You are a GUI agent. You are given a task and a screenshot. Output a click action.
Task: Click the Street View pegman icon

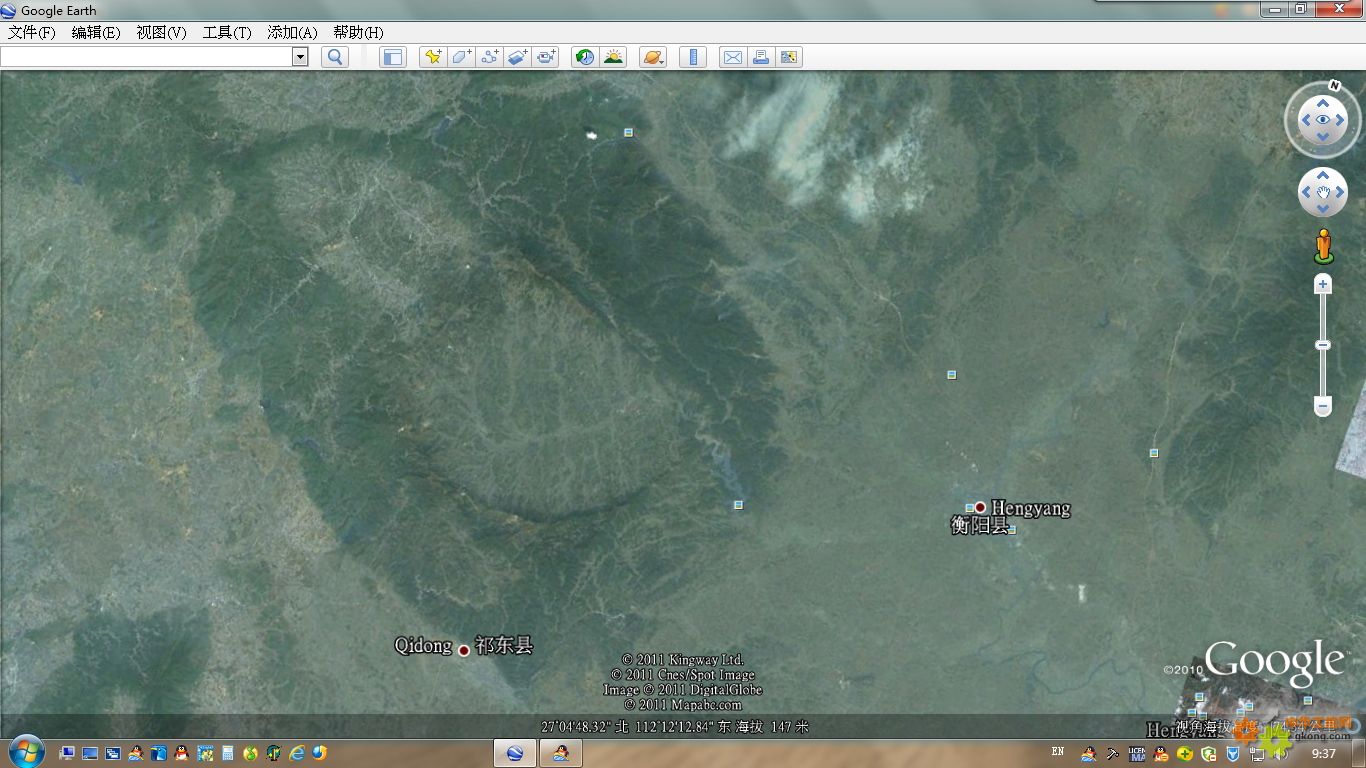1323,246
